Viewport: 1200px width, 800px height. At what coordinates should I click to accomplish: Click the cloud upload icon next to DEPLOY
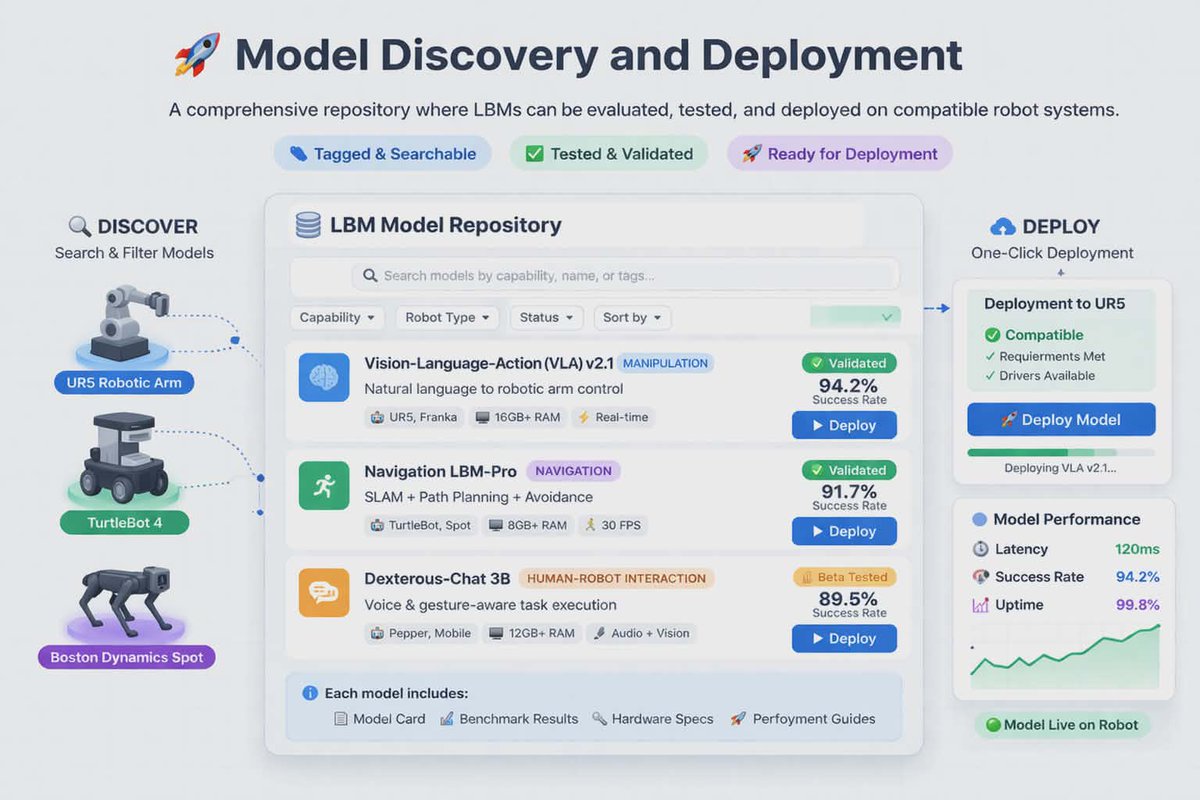click(1003, 227)
